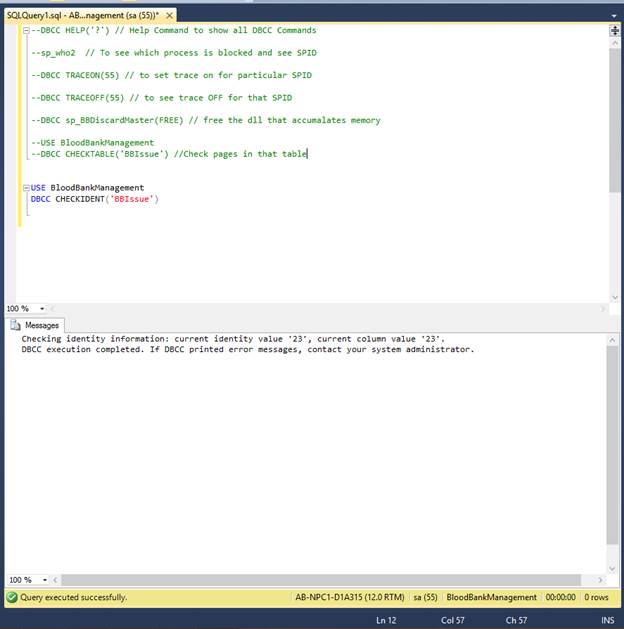The height and width of the screenshot is (629, 624).
Task: Click the AB-NPC1-D1A315 (12.0 RTM) server entry
Action: pyautogui.click(x=350, y=597)
